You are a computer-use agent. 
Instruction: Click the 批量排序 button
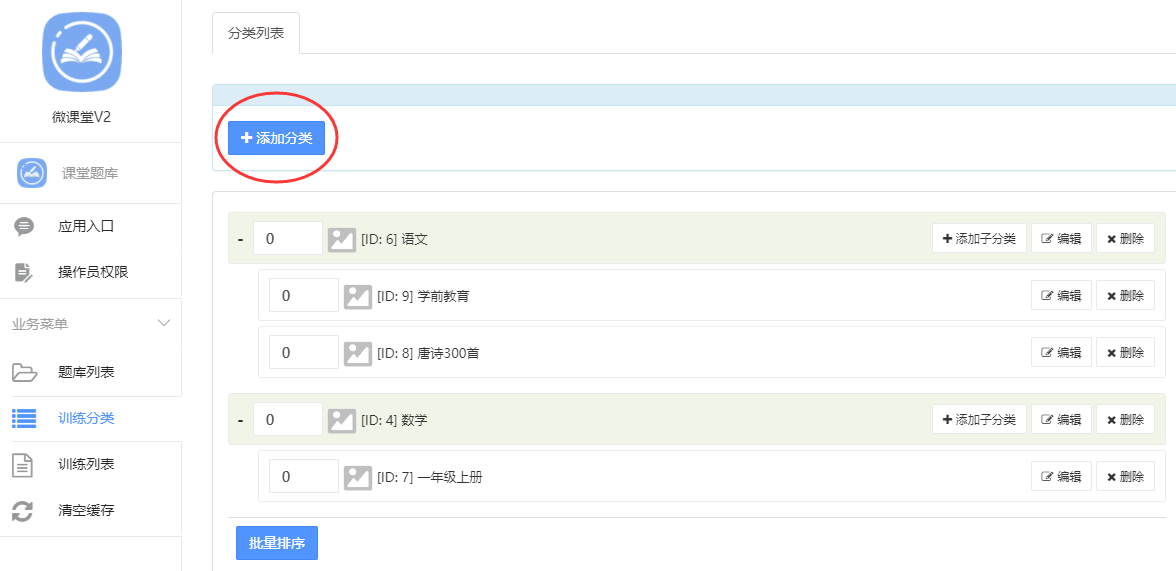(277, 543)
